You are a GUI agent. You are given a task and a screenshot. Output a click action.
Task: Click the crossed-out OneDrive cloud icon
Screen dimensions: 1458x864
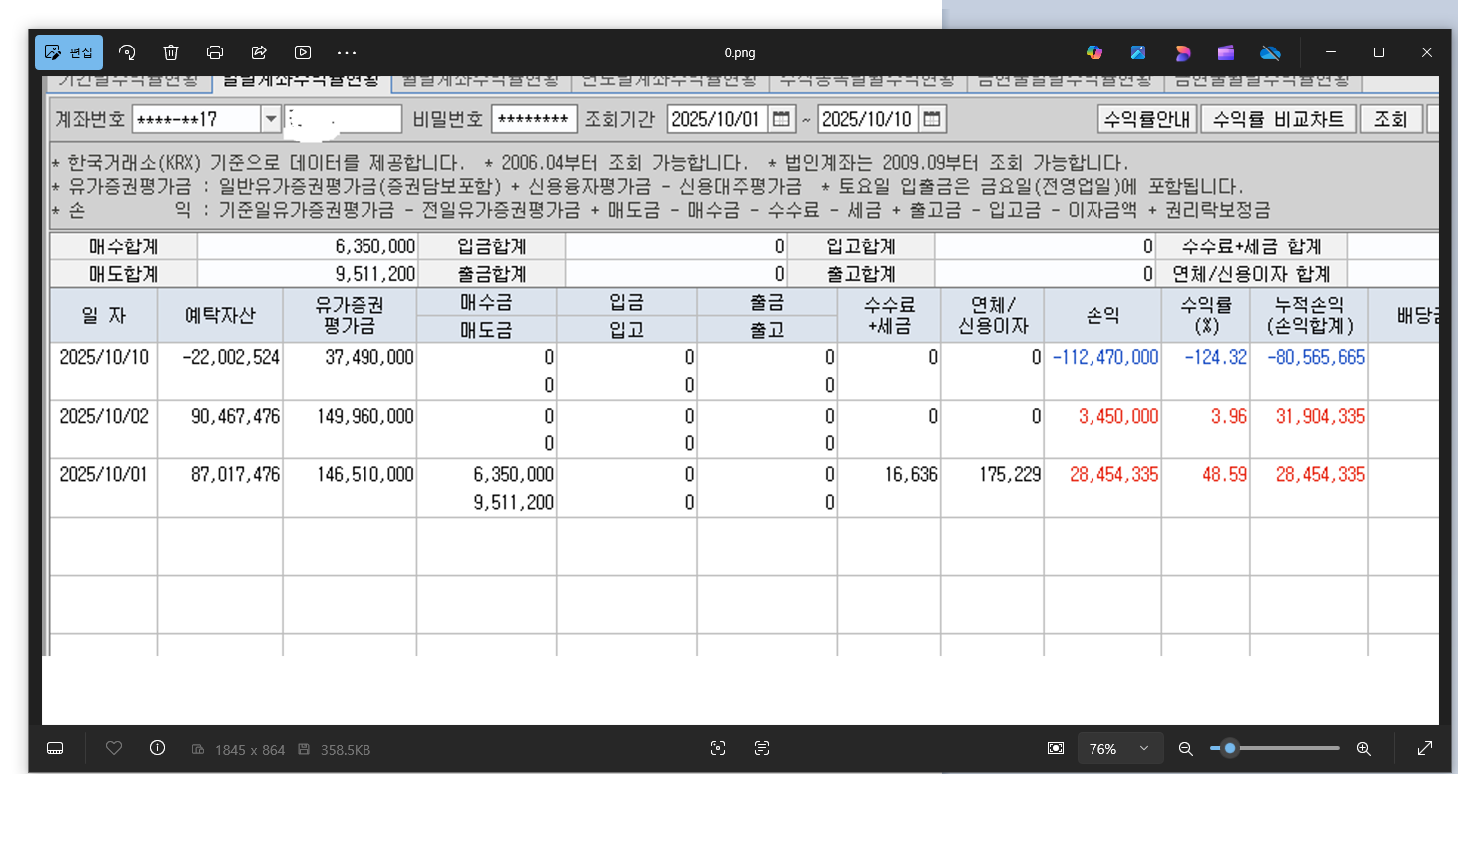click(1270, 52)
